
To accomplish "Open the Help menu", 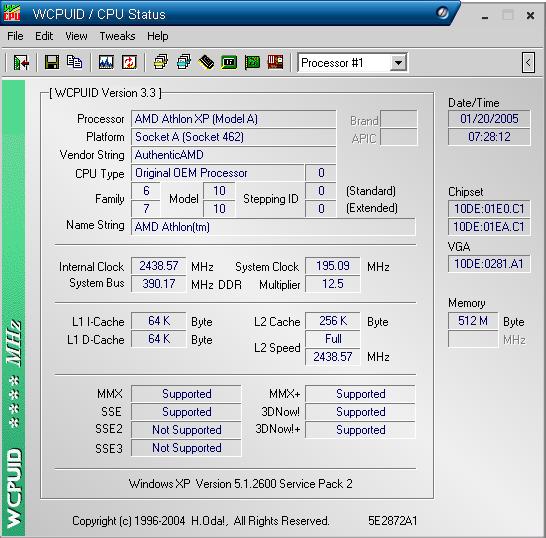I will coord(157,36).
